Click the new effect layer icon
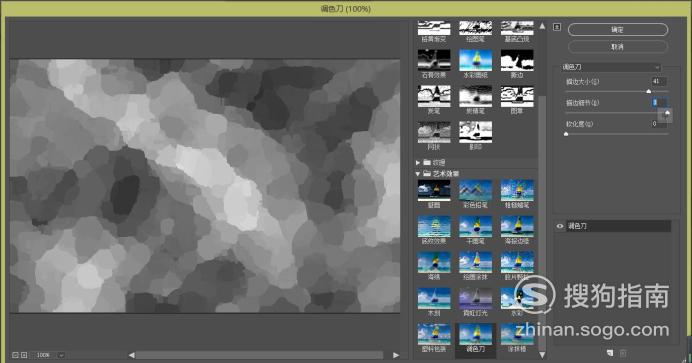The height and width of the screenshot is (363, 692). (x=610, y=353)
